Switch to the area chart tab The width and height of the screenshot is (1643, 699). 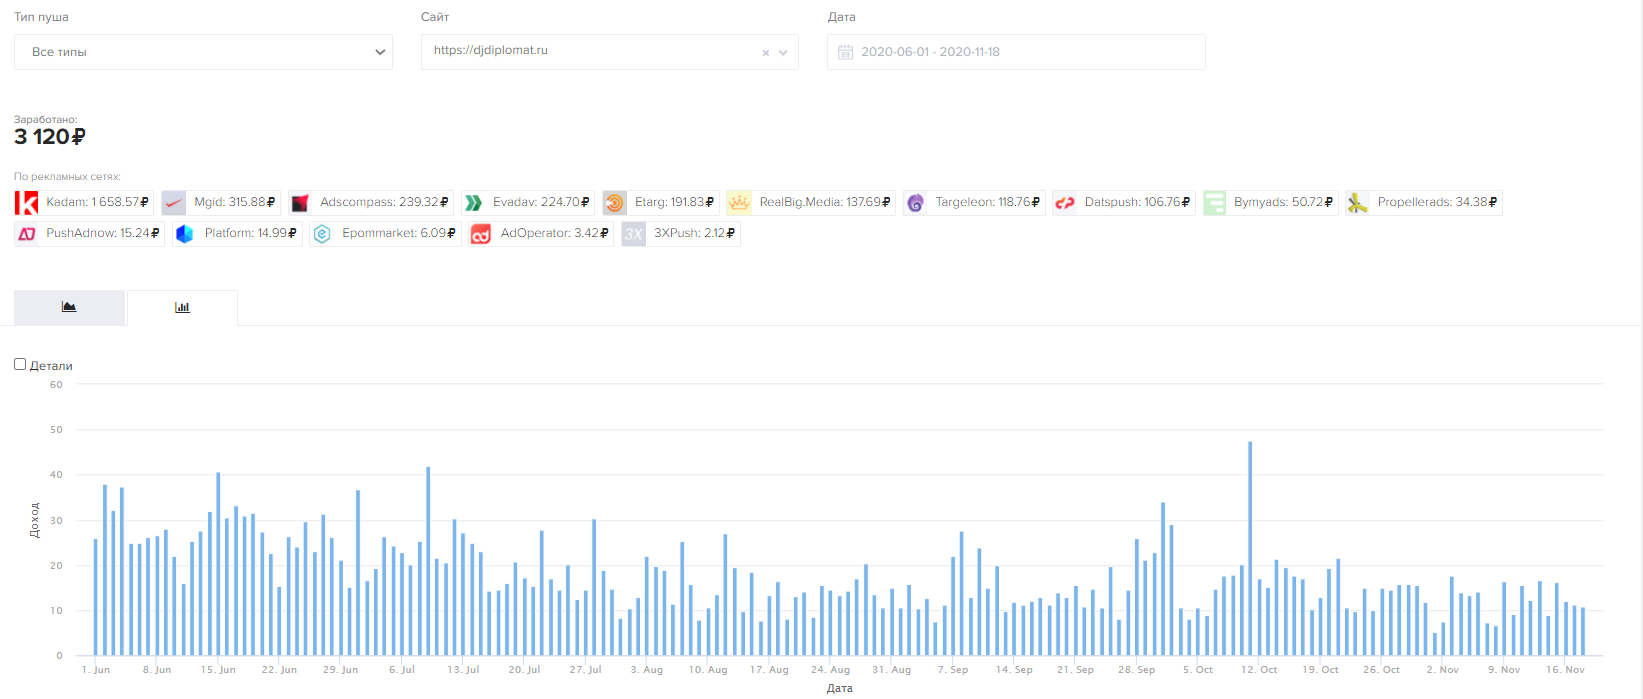click(69, 307)
